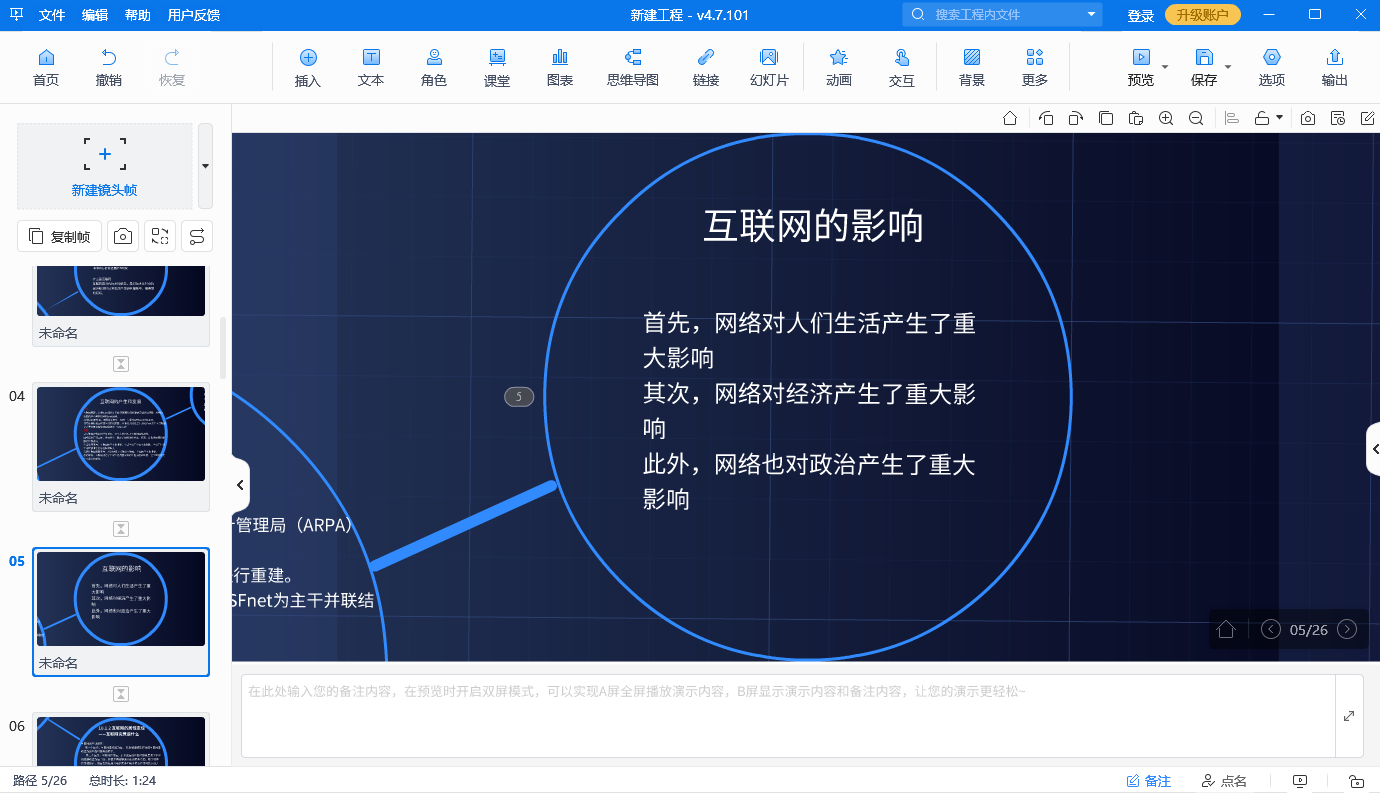Viewport: 1380px width, 793px height.
Task: Click camera icon beside 复制帧
Action: [122, 236]
